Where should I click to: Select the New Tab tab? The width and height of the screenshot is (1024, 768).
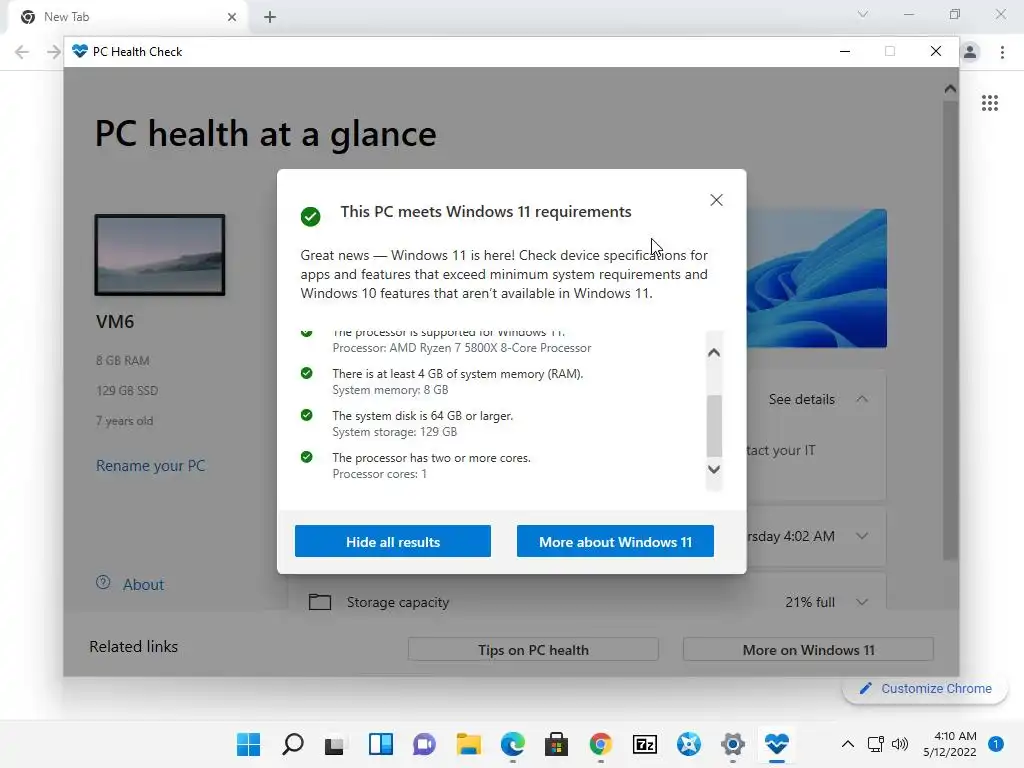click(x=127, y=17)
